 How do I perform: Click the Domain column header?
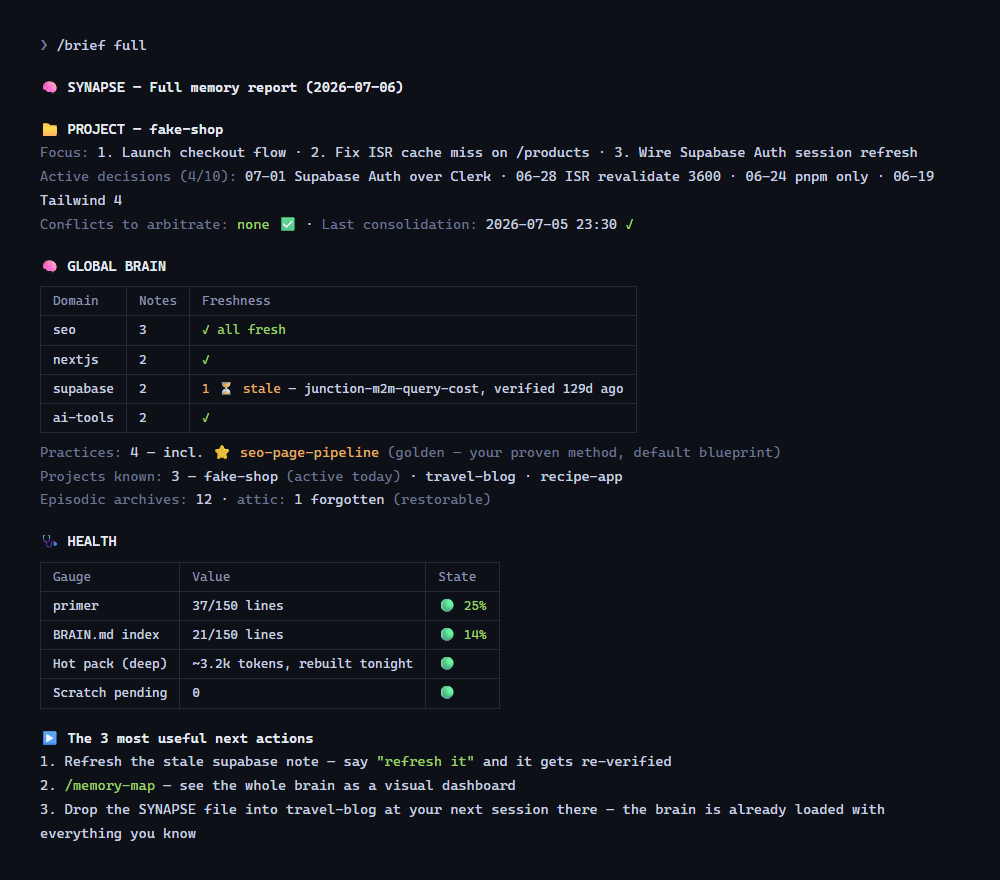tap(75, 301)
